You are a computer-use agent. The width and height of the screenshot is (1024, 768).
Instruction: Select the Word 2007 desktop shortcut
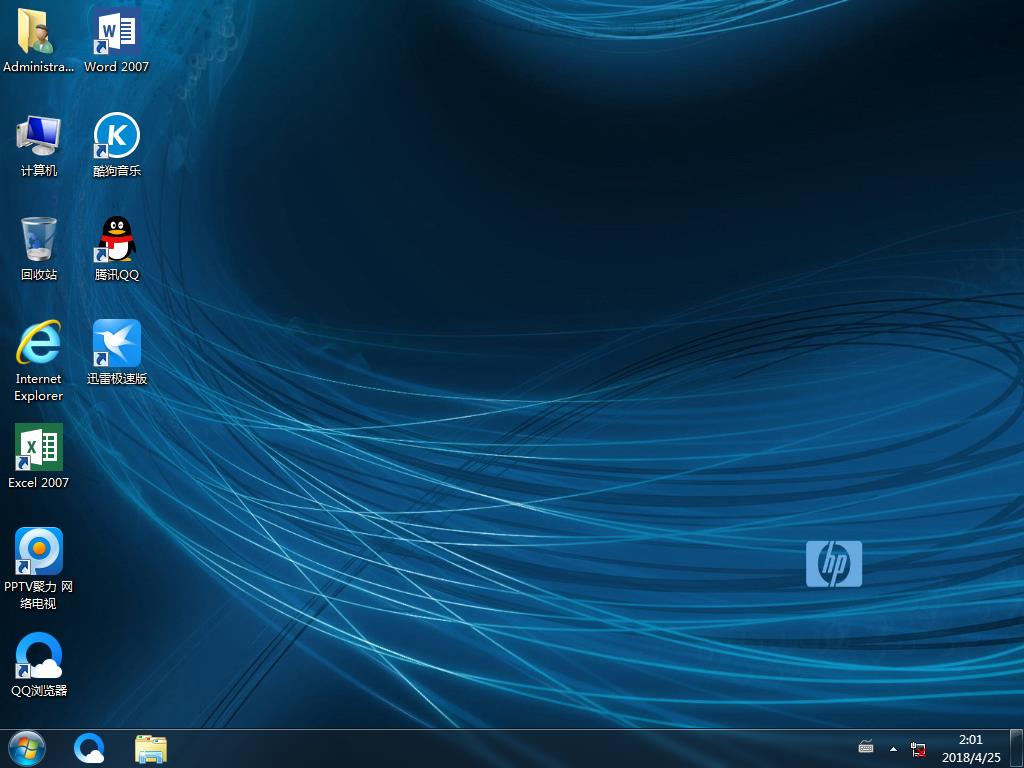pyautogui.click(x=116, y=39)
